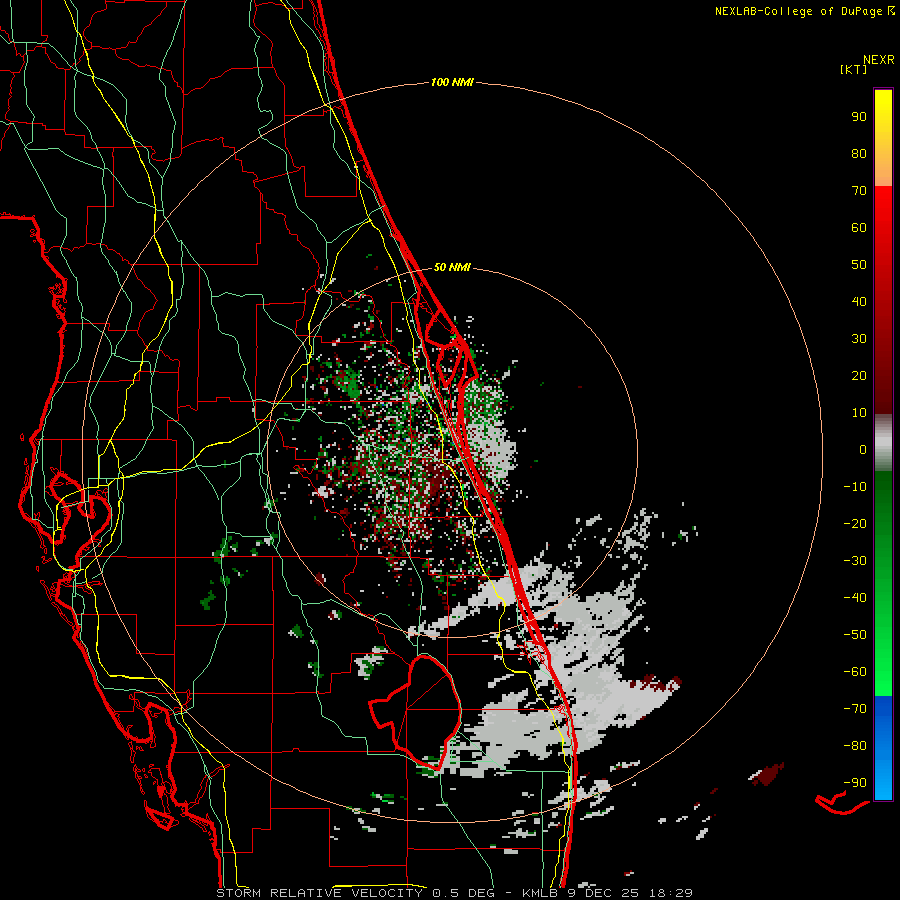Pick the green inbound color bar segment

point(883,583)
